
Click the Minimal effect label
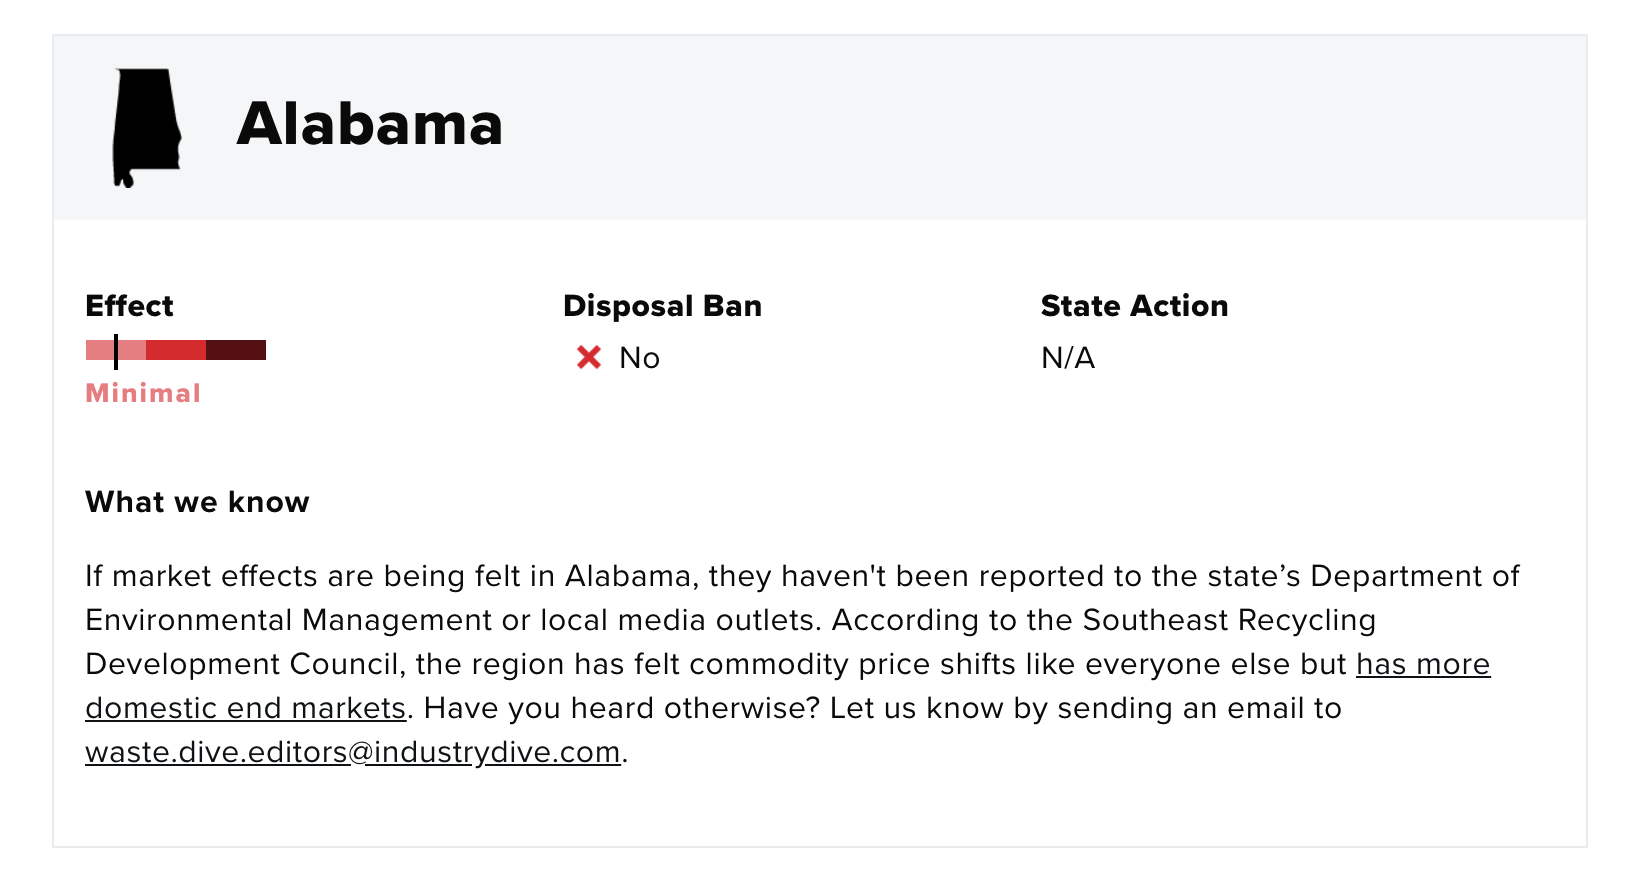click(143, 393)
